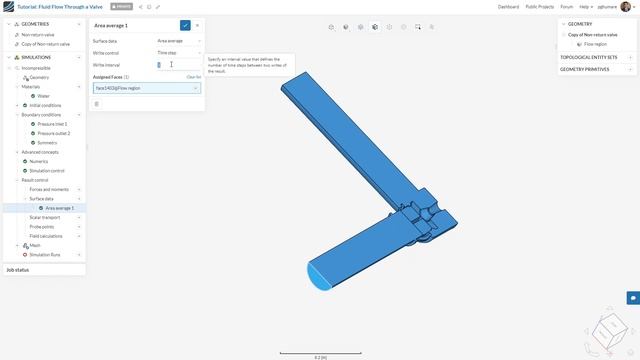Select Non-return valve geometry
The image size is (640, 360).
[x=38, y=35]
